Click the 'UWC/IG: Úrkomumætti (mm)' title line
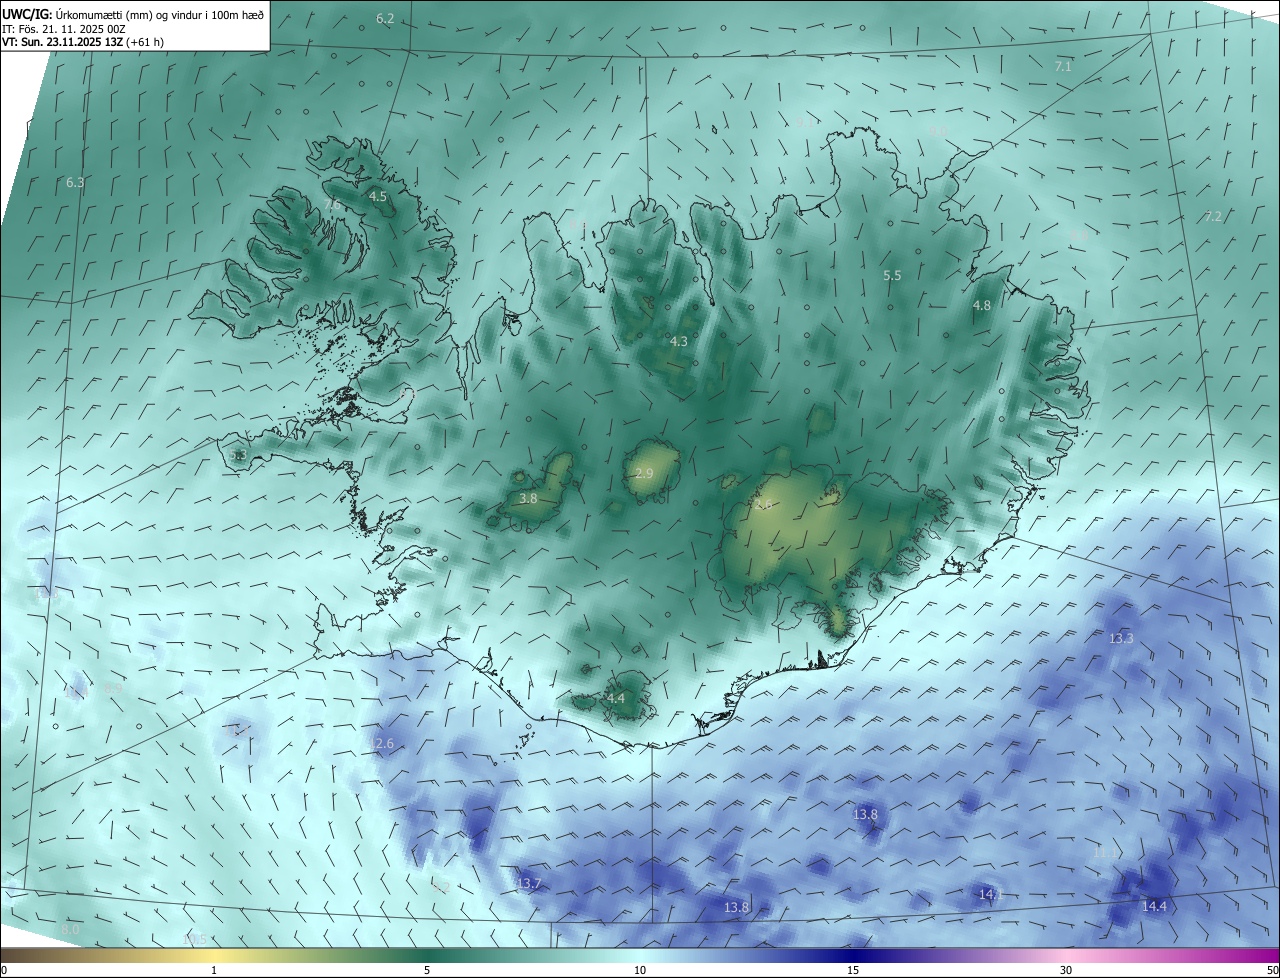 click(133, 13)
